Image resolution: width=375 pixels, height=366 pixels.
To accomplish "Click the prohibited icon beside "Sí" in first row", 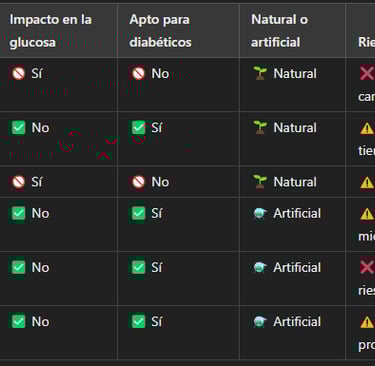I will click(19, 73).
